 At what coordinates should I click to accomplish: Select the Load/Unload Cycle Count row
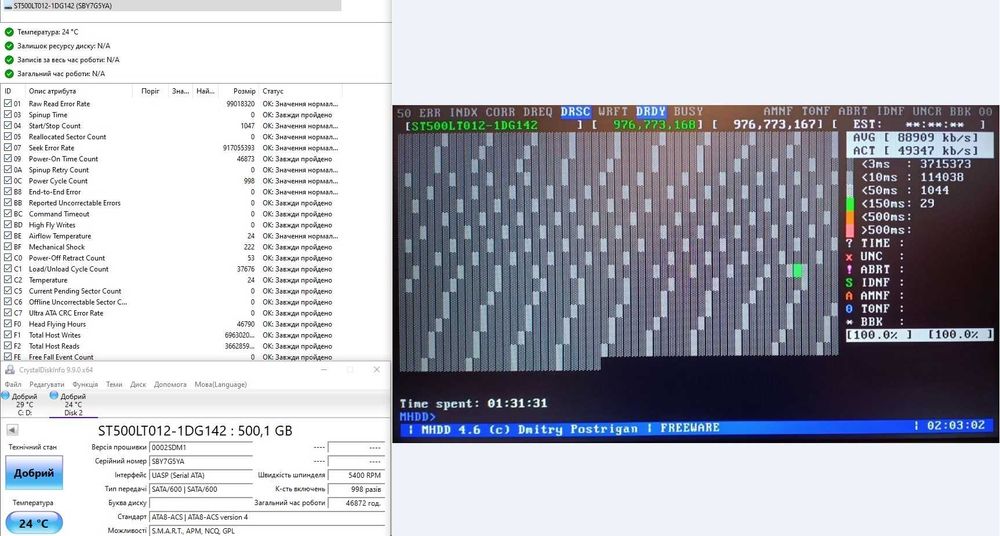[x=172, y=269]
